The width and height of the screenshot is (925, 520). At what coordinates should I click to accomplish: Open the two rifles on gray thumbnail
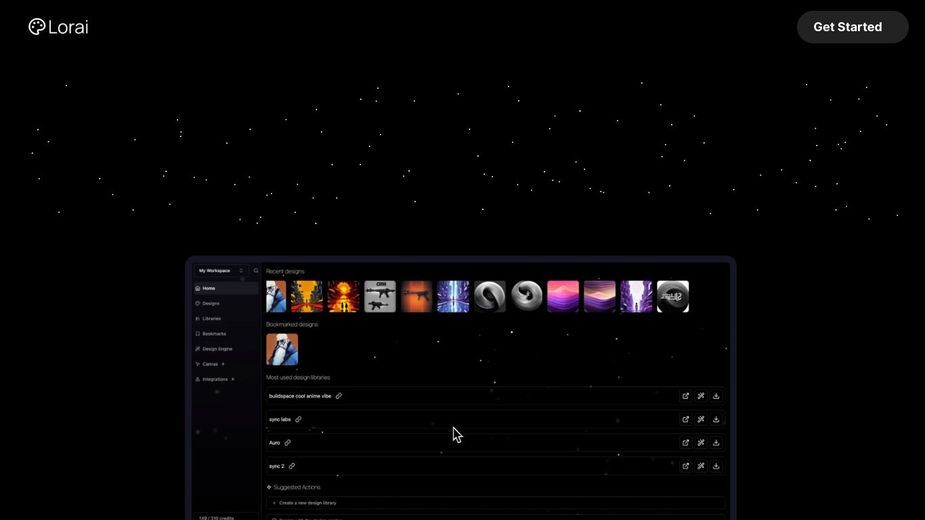pyautogui.click(x=380, y=296)
